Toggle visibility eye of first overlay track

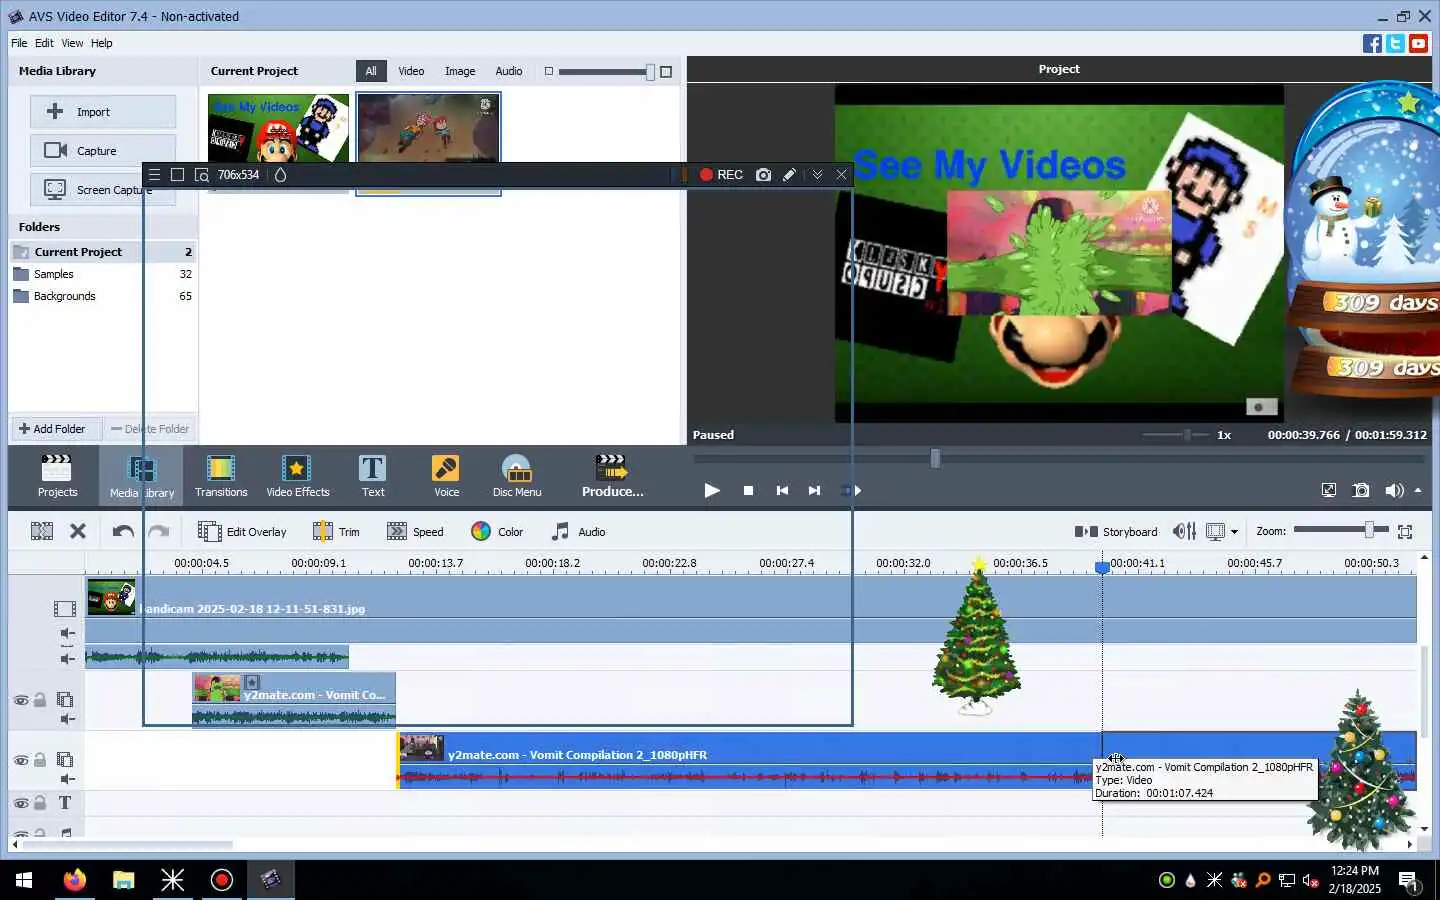tap(20, 700)
